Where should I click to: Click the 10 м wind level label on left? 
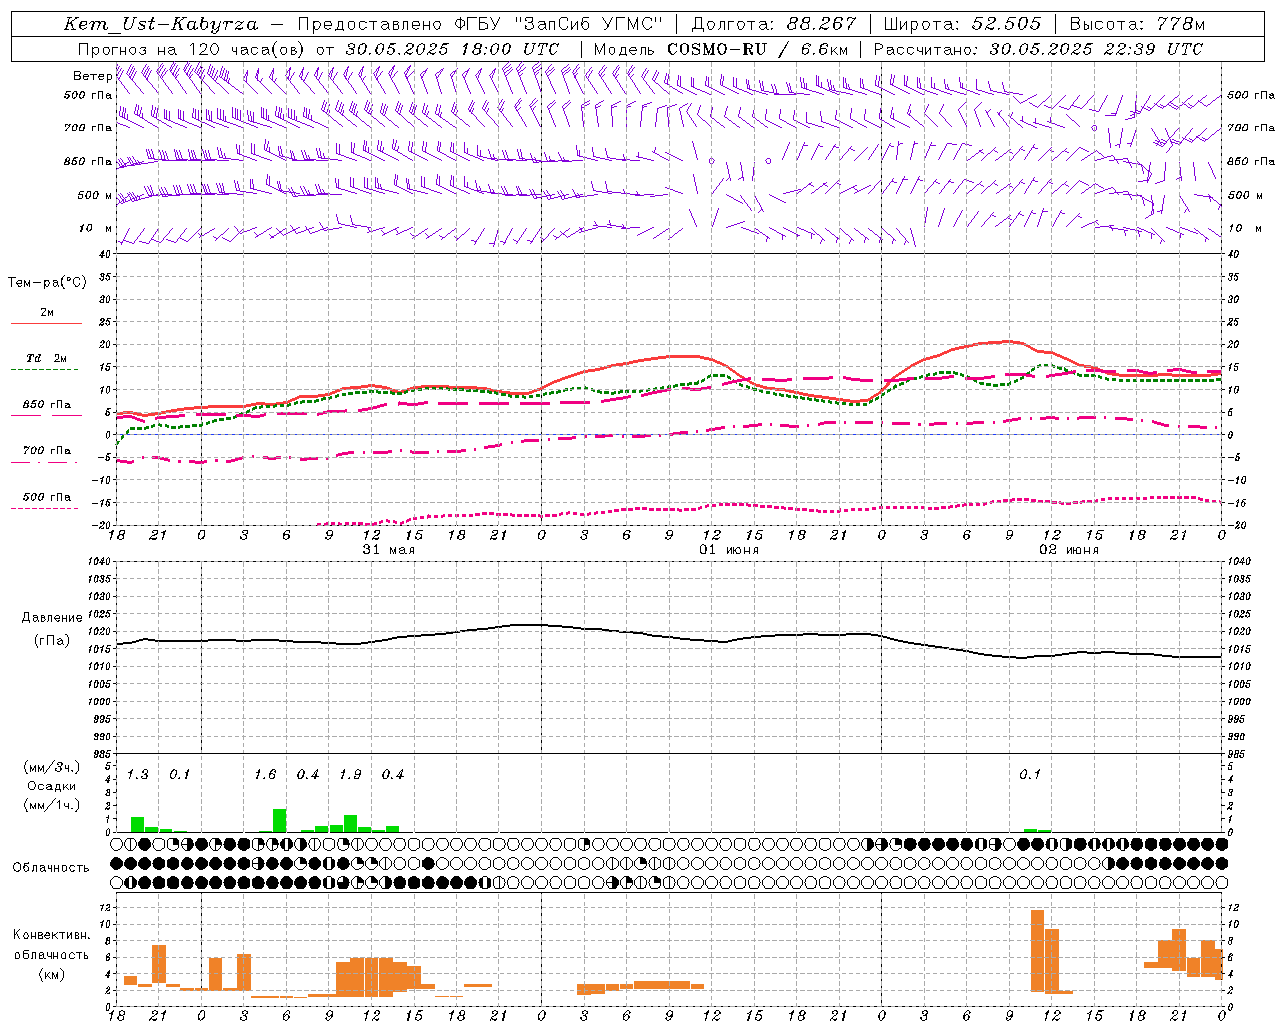coord(95,228)
